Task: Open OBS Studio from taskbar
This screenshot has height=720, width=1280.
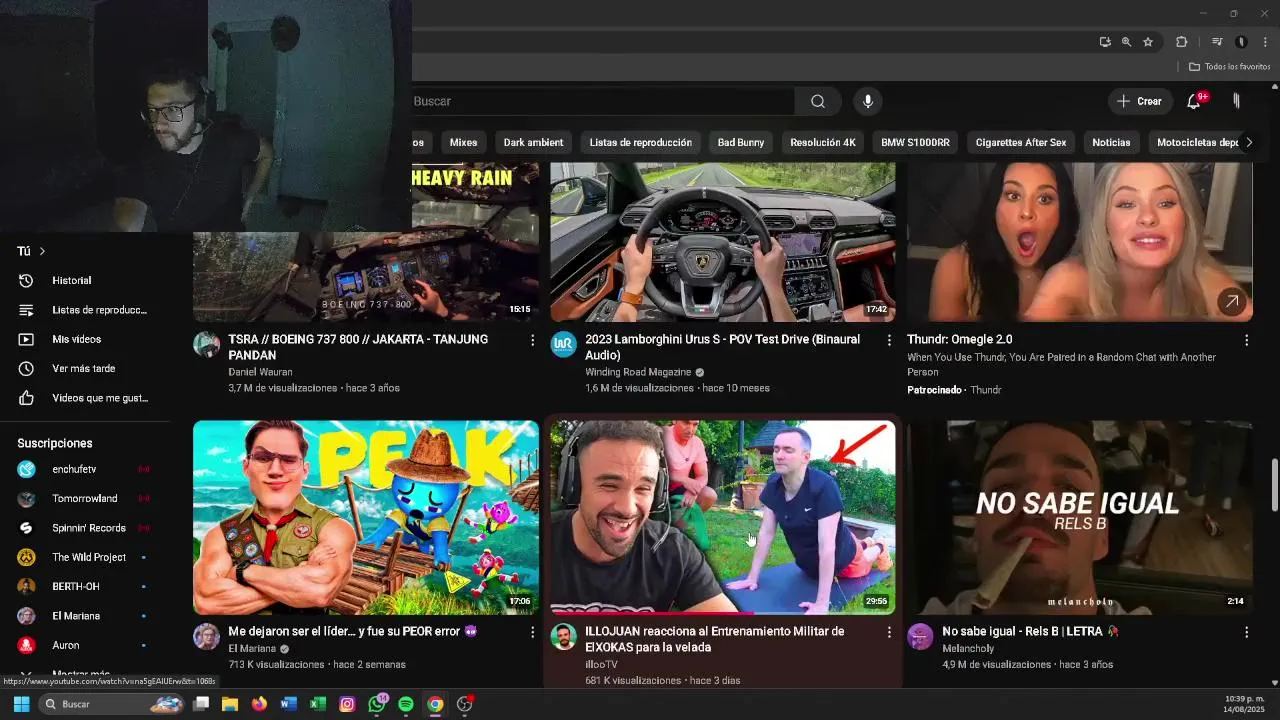Action: click(464, 704)
